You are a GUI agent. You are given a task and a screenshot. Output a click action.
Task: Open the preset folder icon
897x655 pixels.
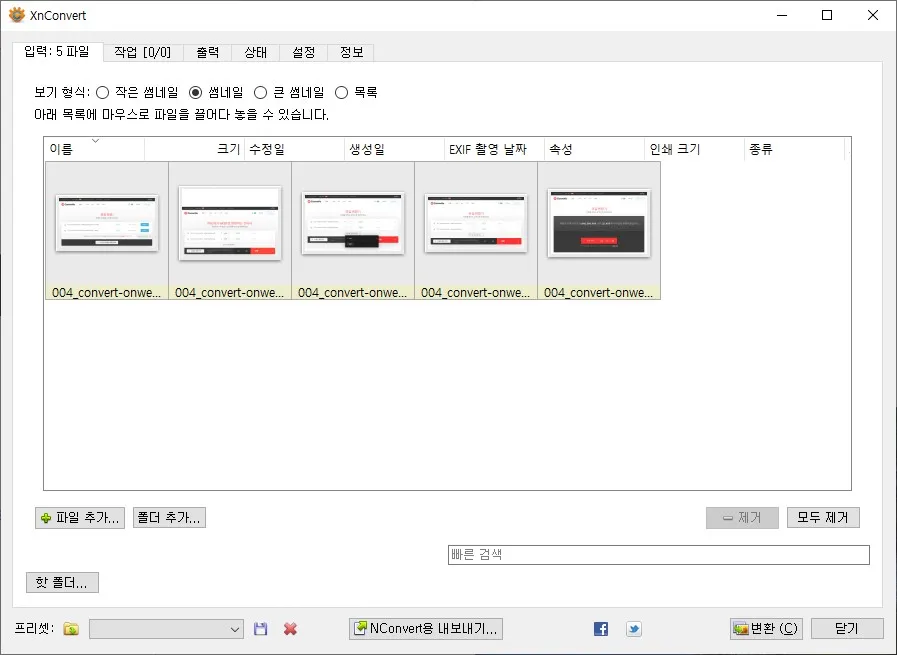point(71,629)
